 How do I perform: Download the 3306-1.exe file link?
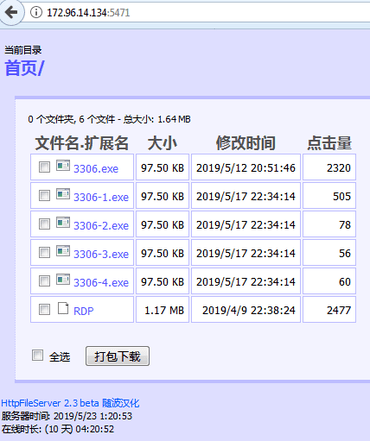[x=101, y=197]
